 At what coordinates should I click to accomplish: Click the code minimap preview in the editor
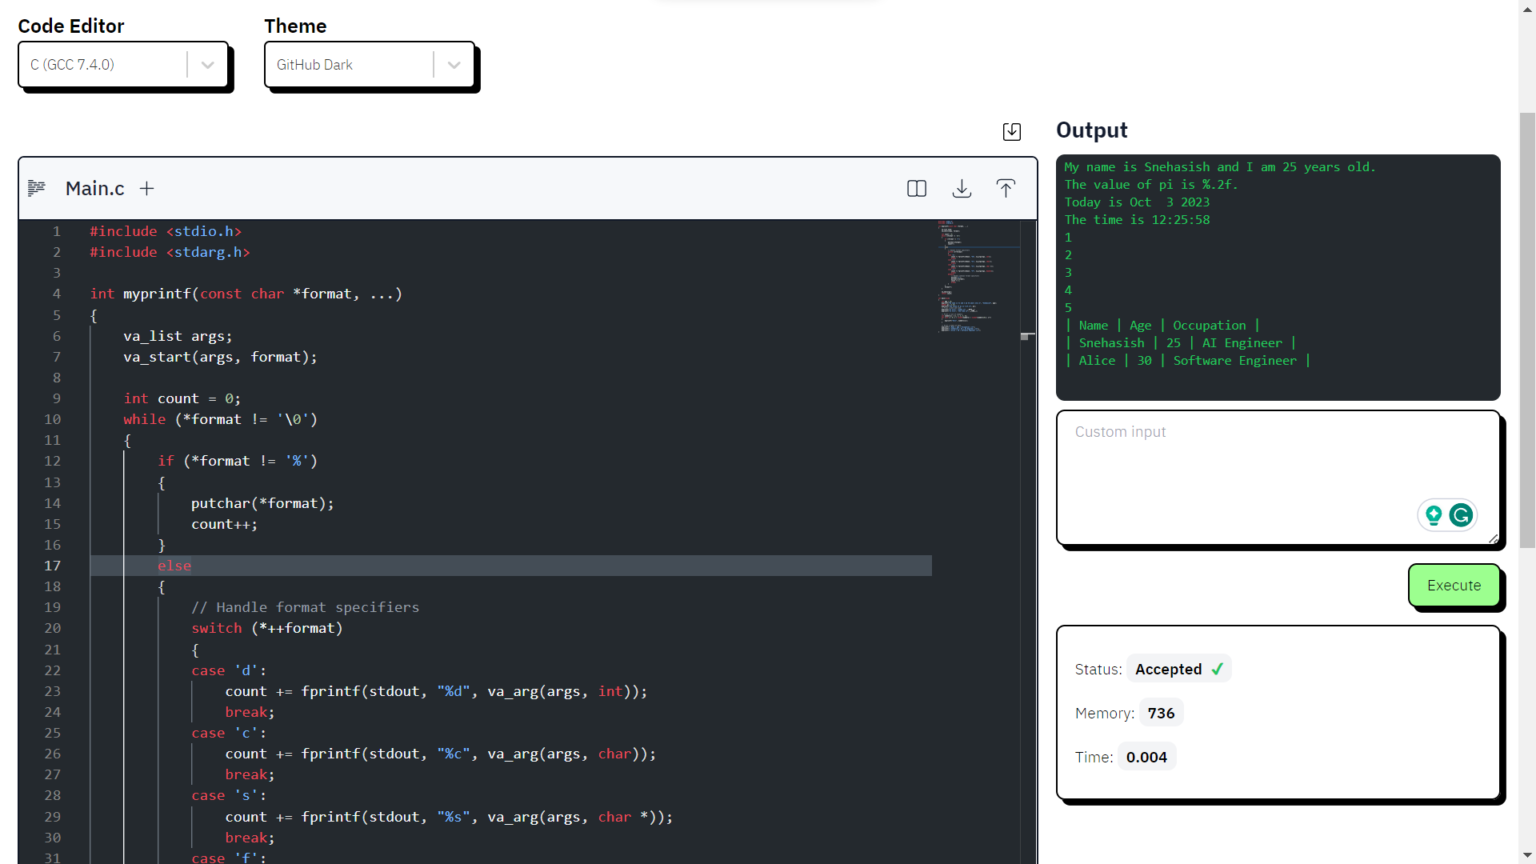coord(968,277)
